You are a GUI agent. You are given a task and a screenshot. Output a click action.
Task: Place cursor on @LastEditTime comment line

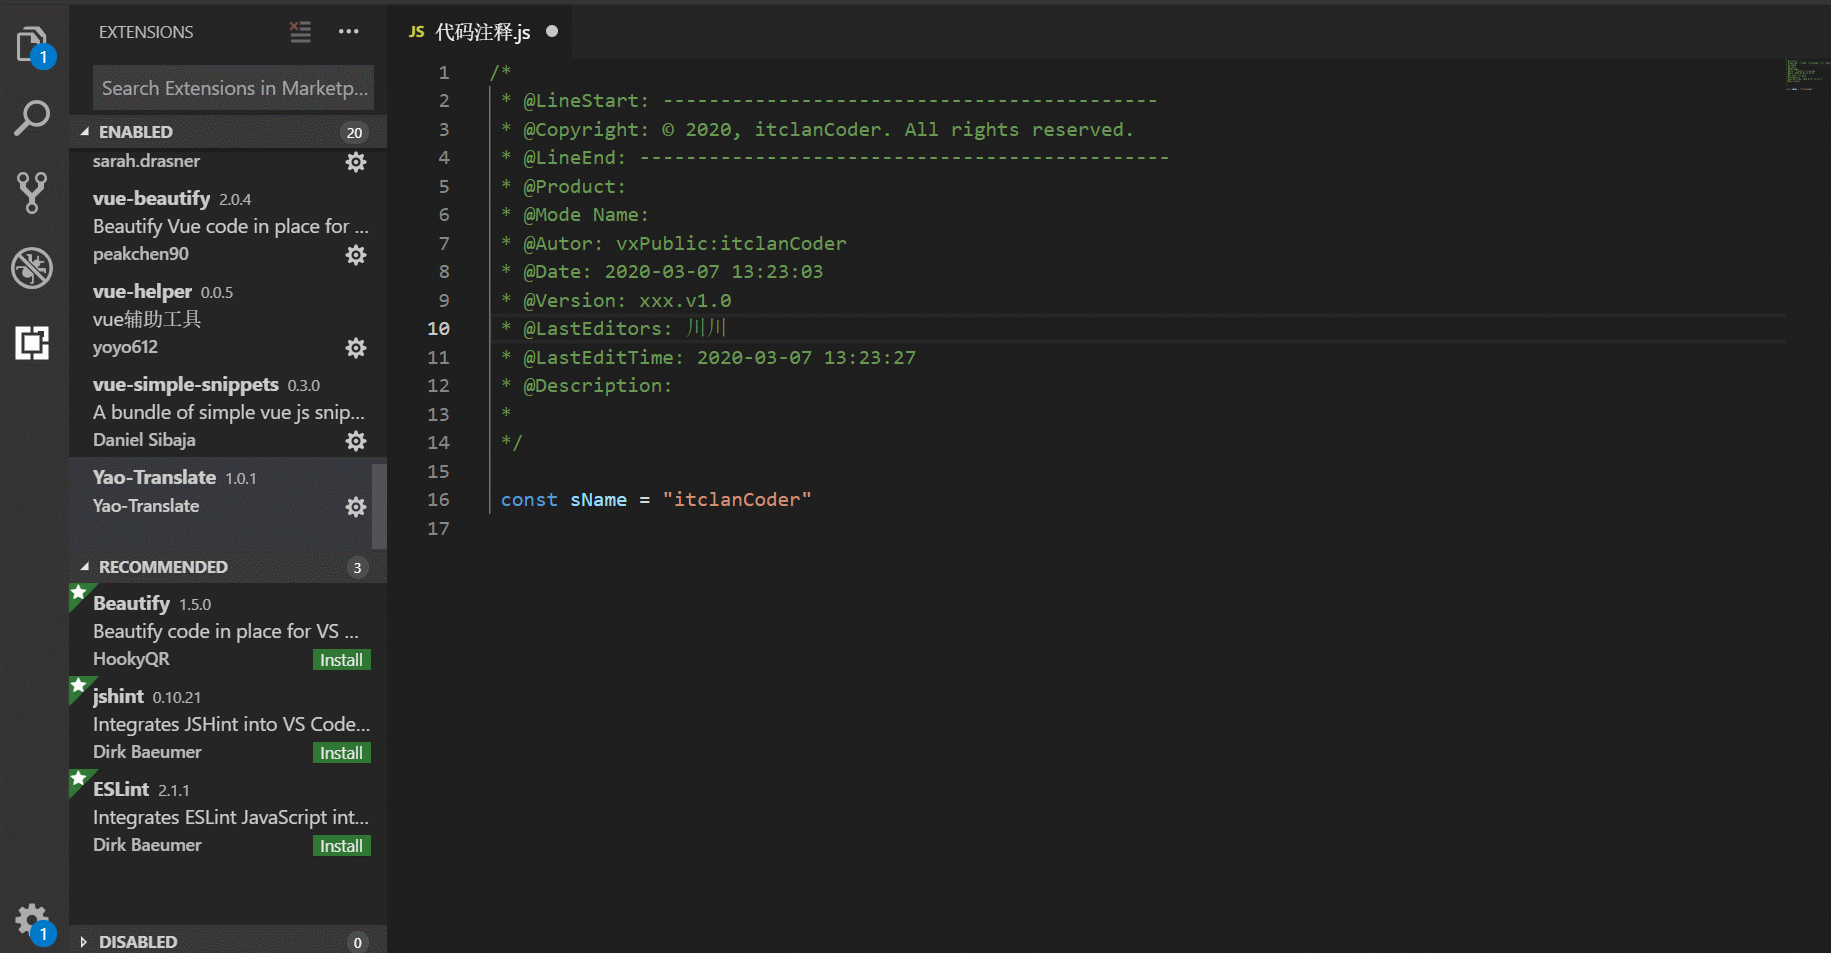tap(708, 358)
